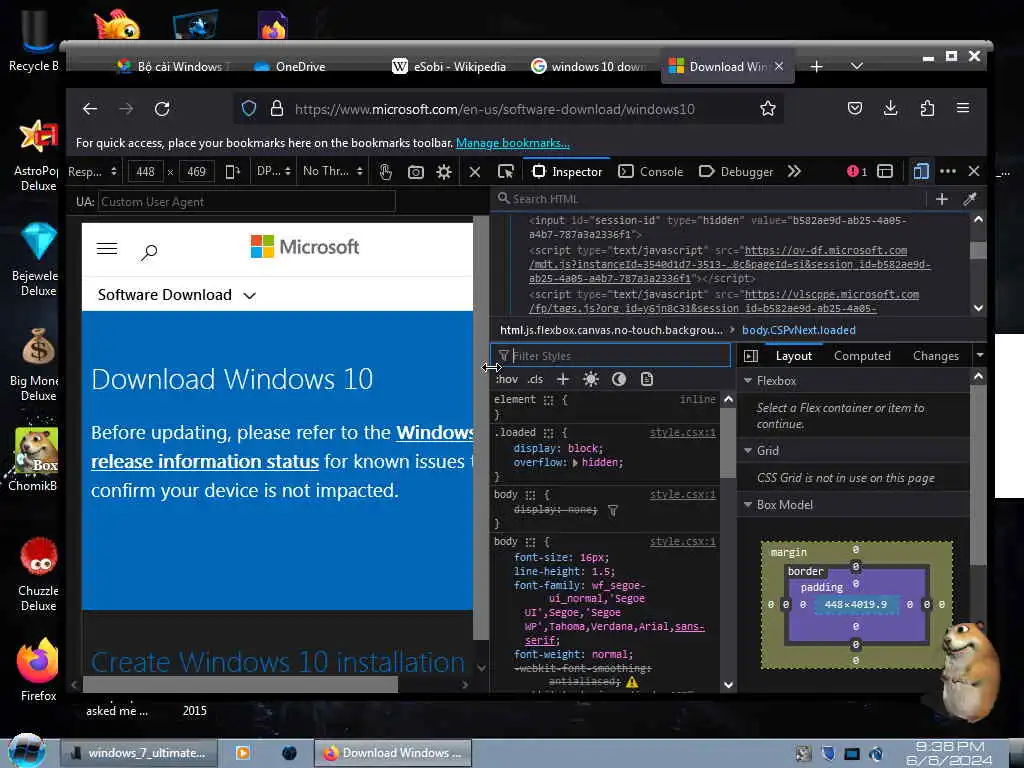Show more developer tools tabs chevron
This screenshot has height=768, width=1024.
(794, 171)
